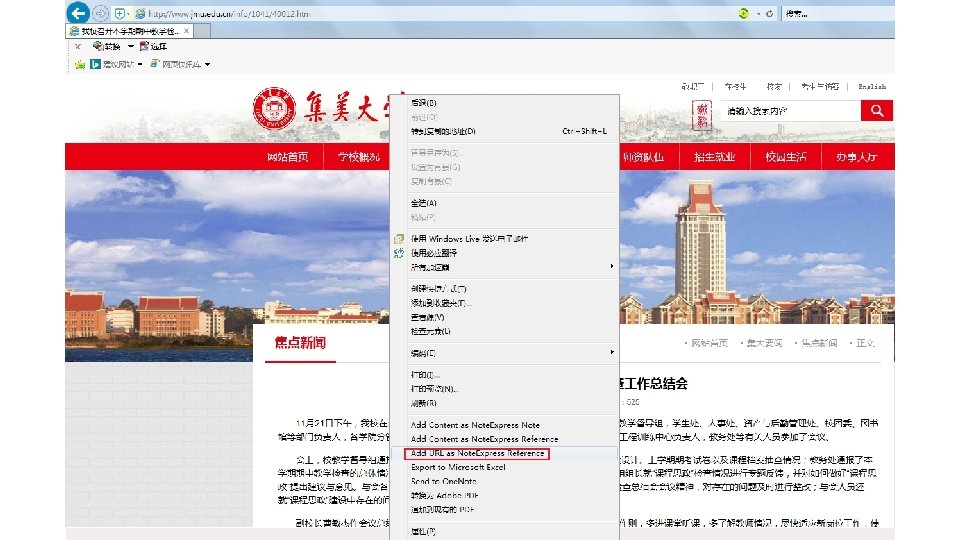Viewport: 960px width, 540px height.
Task: Click the web slice gallery icon
Action: tap(155, 64)
